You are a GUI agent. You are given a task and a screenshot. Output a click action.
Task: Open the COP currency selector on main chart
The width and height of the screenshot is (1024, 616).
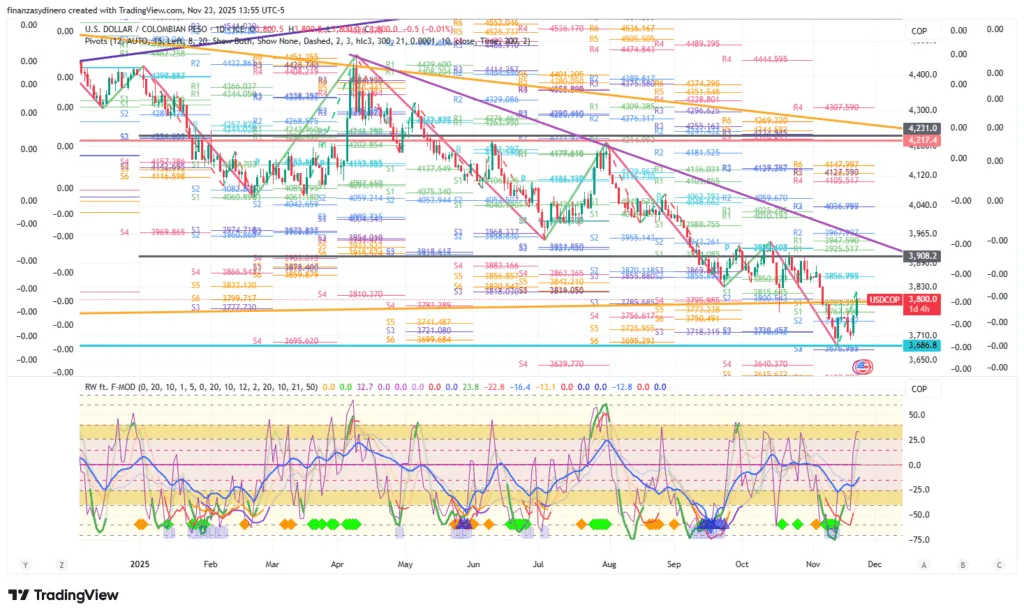point(919,32)
